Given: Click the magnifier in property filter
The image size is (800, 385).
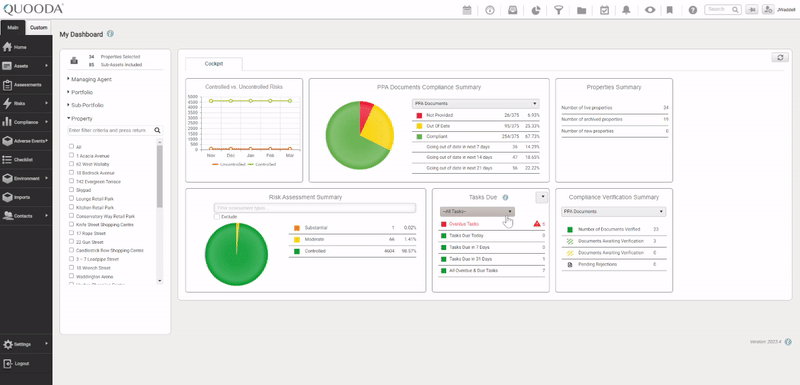Looking at the screenshot, I should [158, 131].
